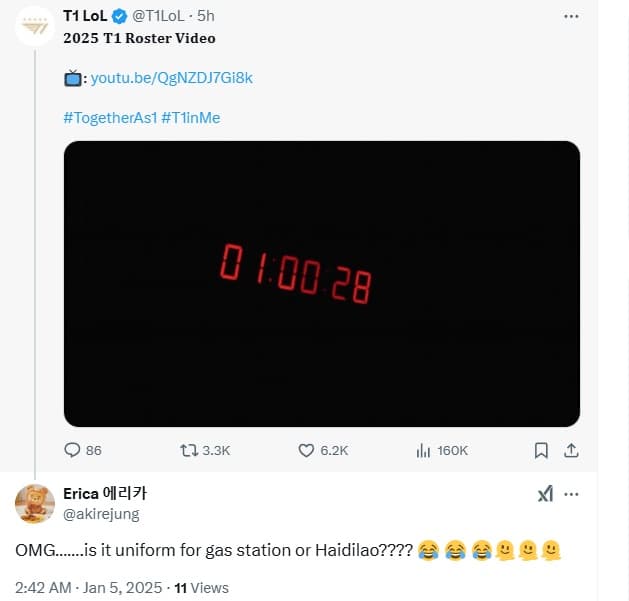The height and width of the screenshot is (601, 629).
Task: Click the reply comment icon with 86
Action: tap(73, 450)
